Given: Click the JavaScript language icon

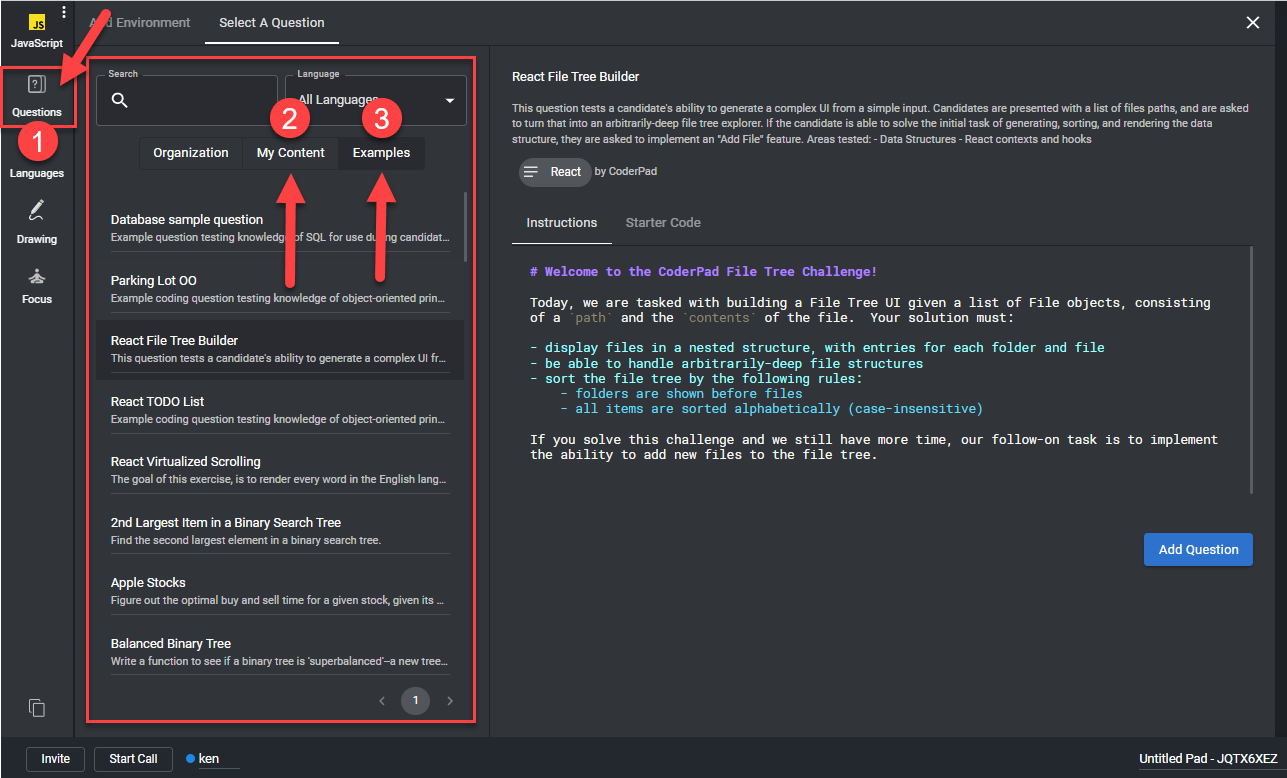Looking at the screenshot, I should pyautogui.click(x=37, y=24).
